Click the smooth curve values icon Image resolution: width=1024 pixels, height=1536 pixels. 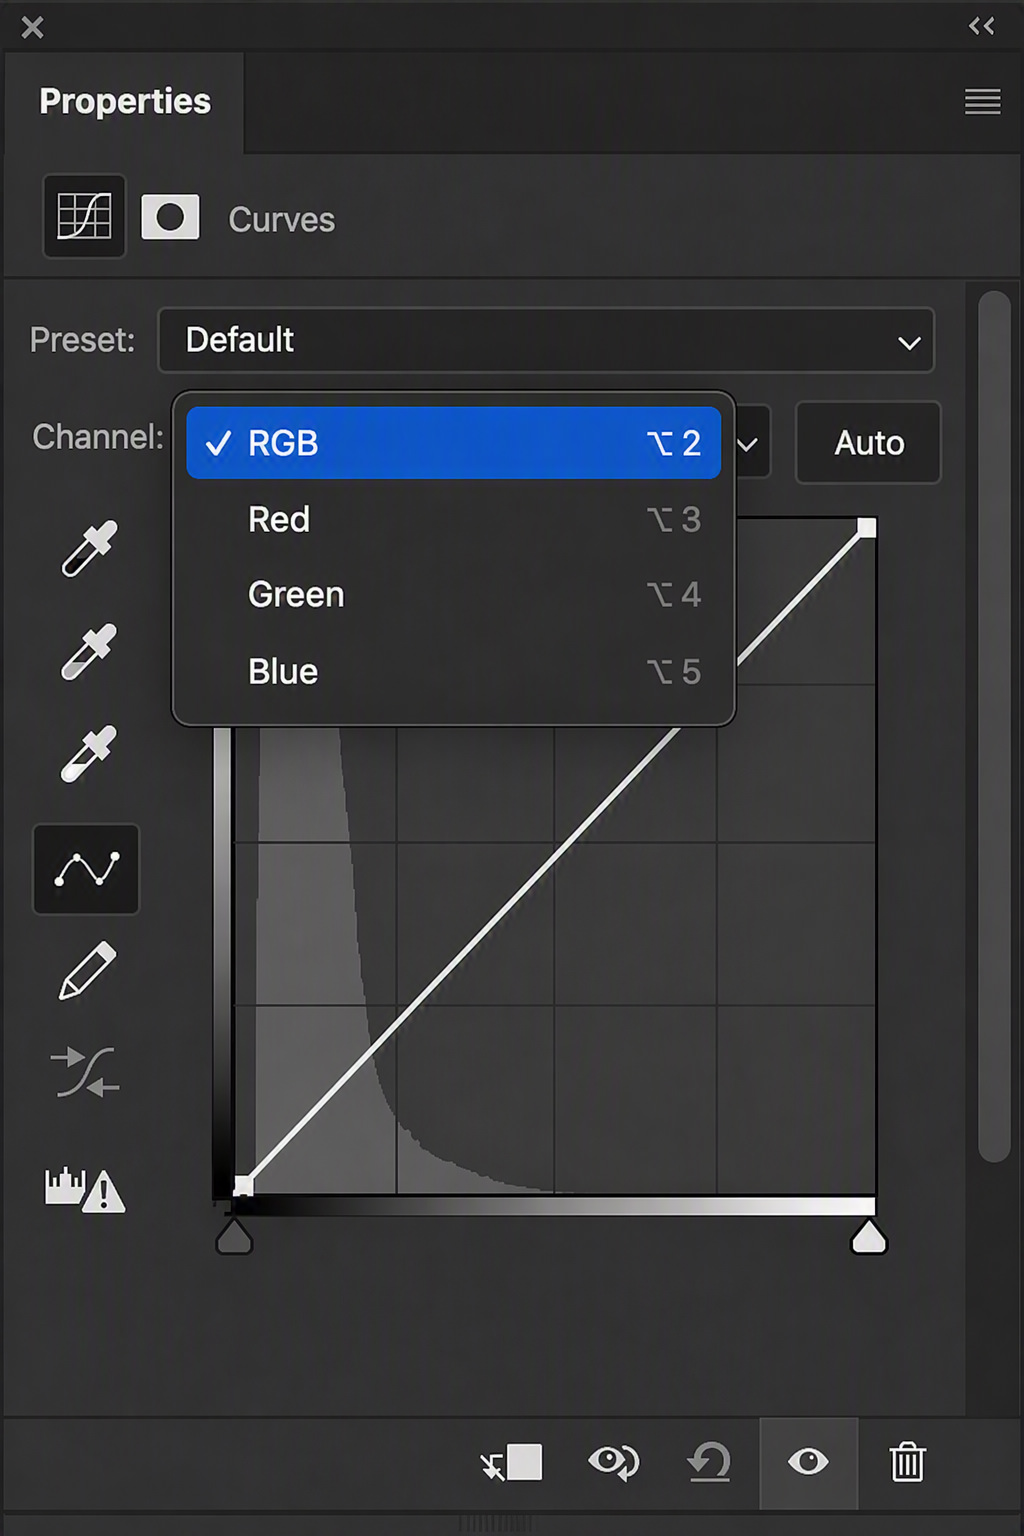pos(86,1072)
